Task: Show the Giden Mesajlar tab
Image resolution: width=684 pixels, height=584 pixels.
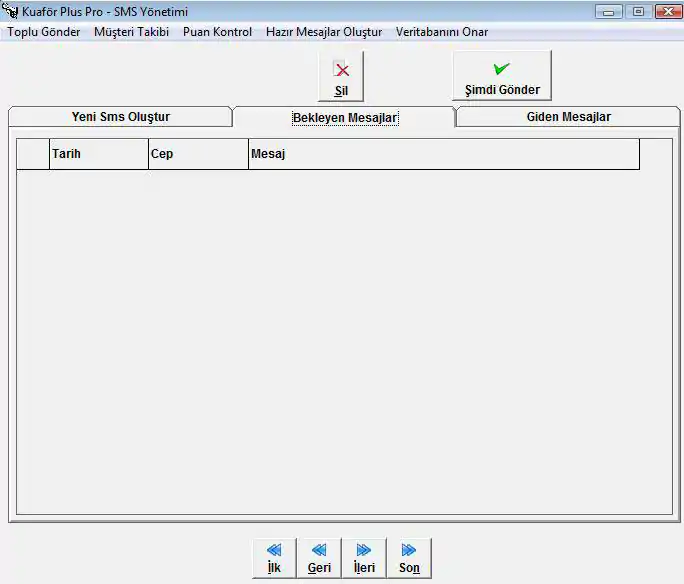Action: click(x=568, y=117)
